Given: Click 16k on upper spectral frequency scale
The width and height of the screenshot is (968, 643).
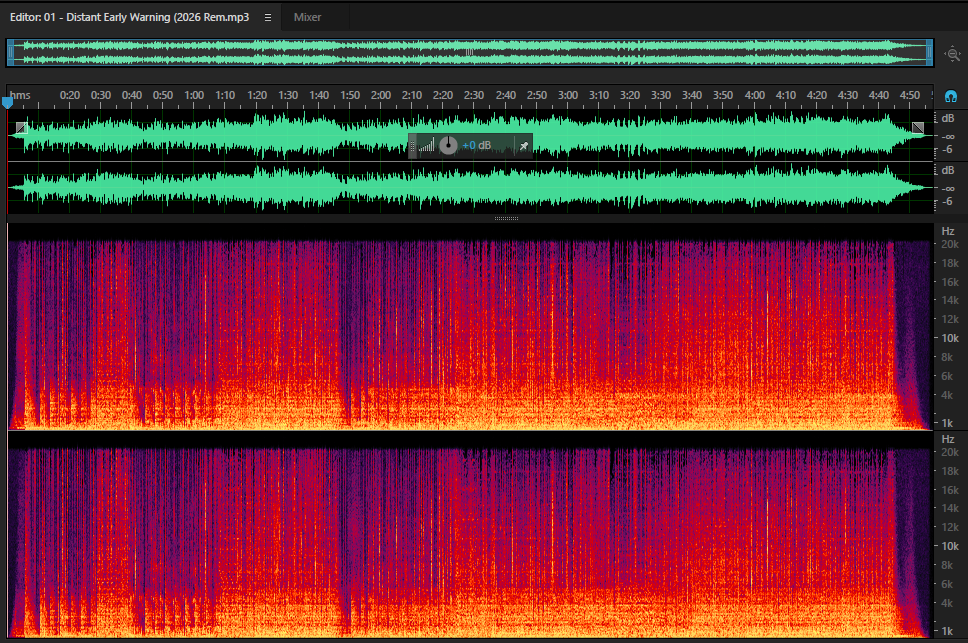Looking at the screenshot, I should (950, 282).
